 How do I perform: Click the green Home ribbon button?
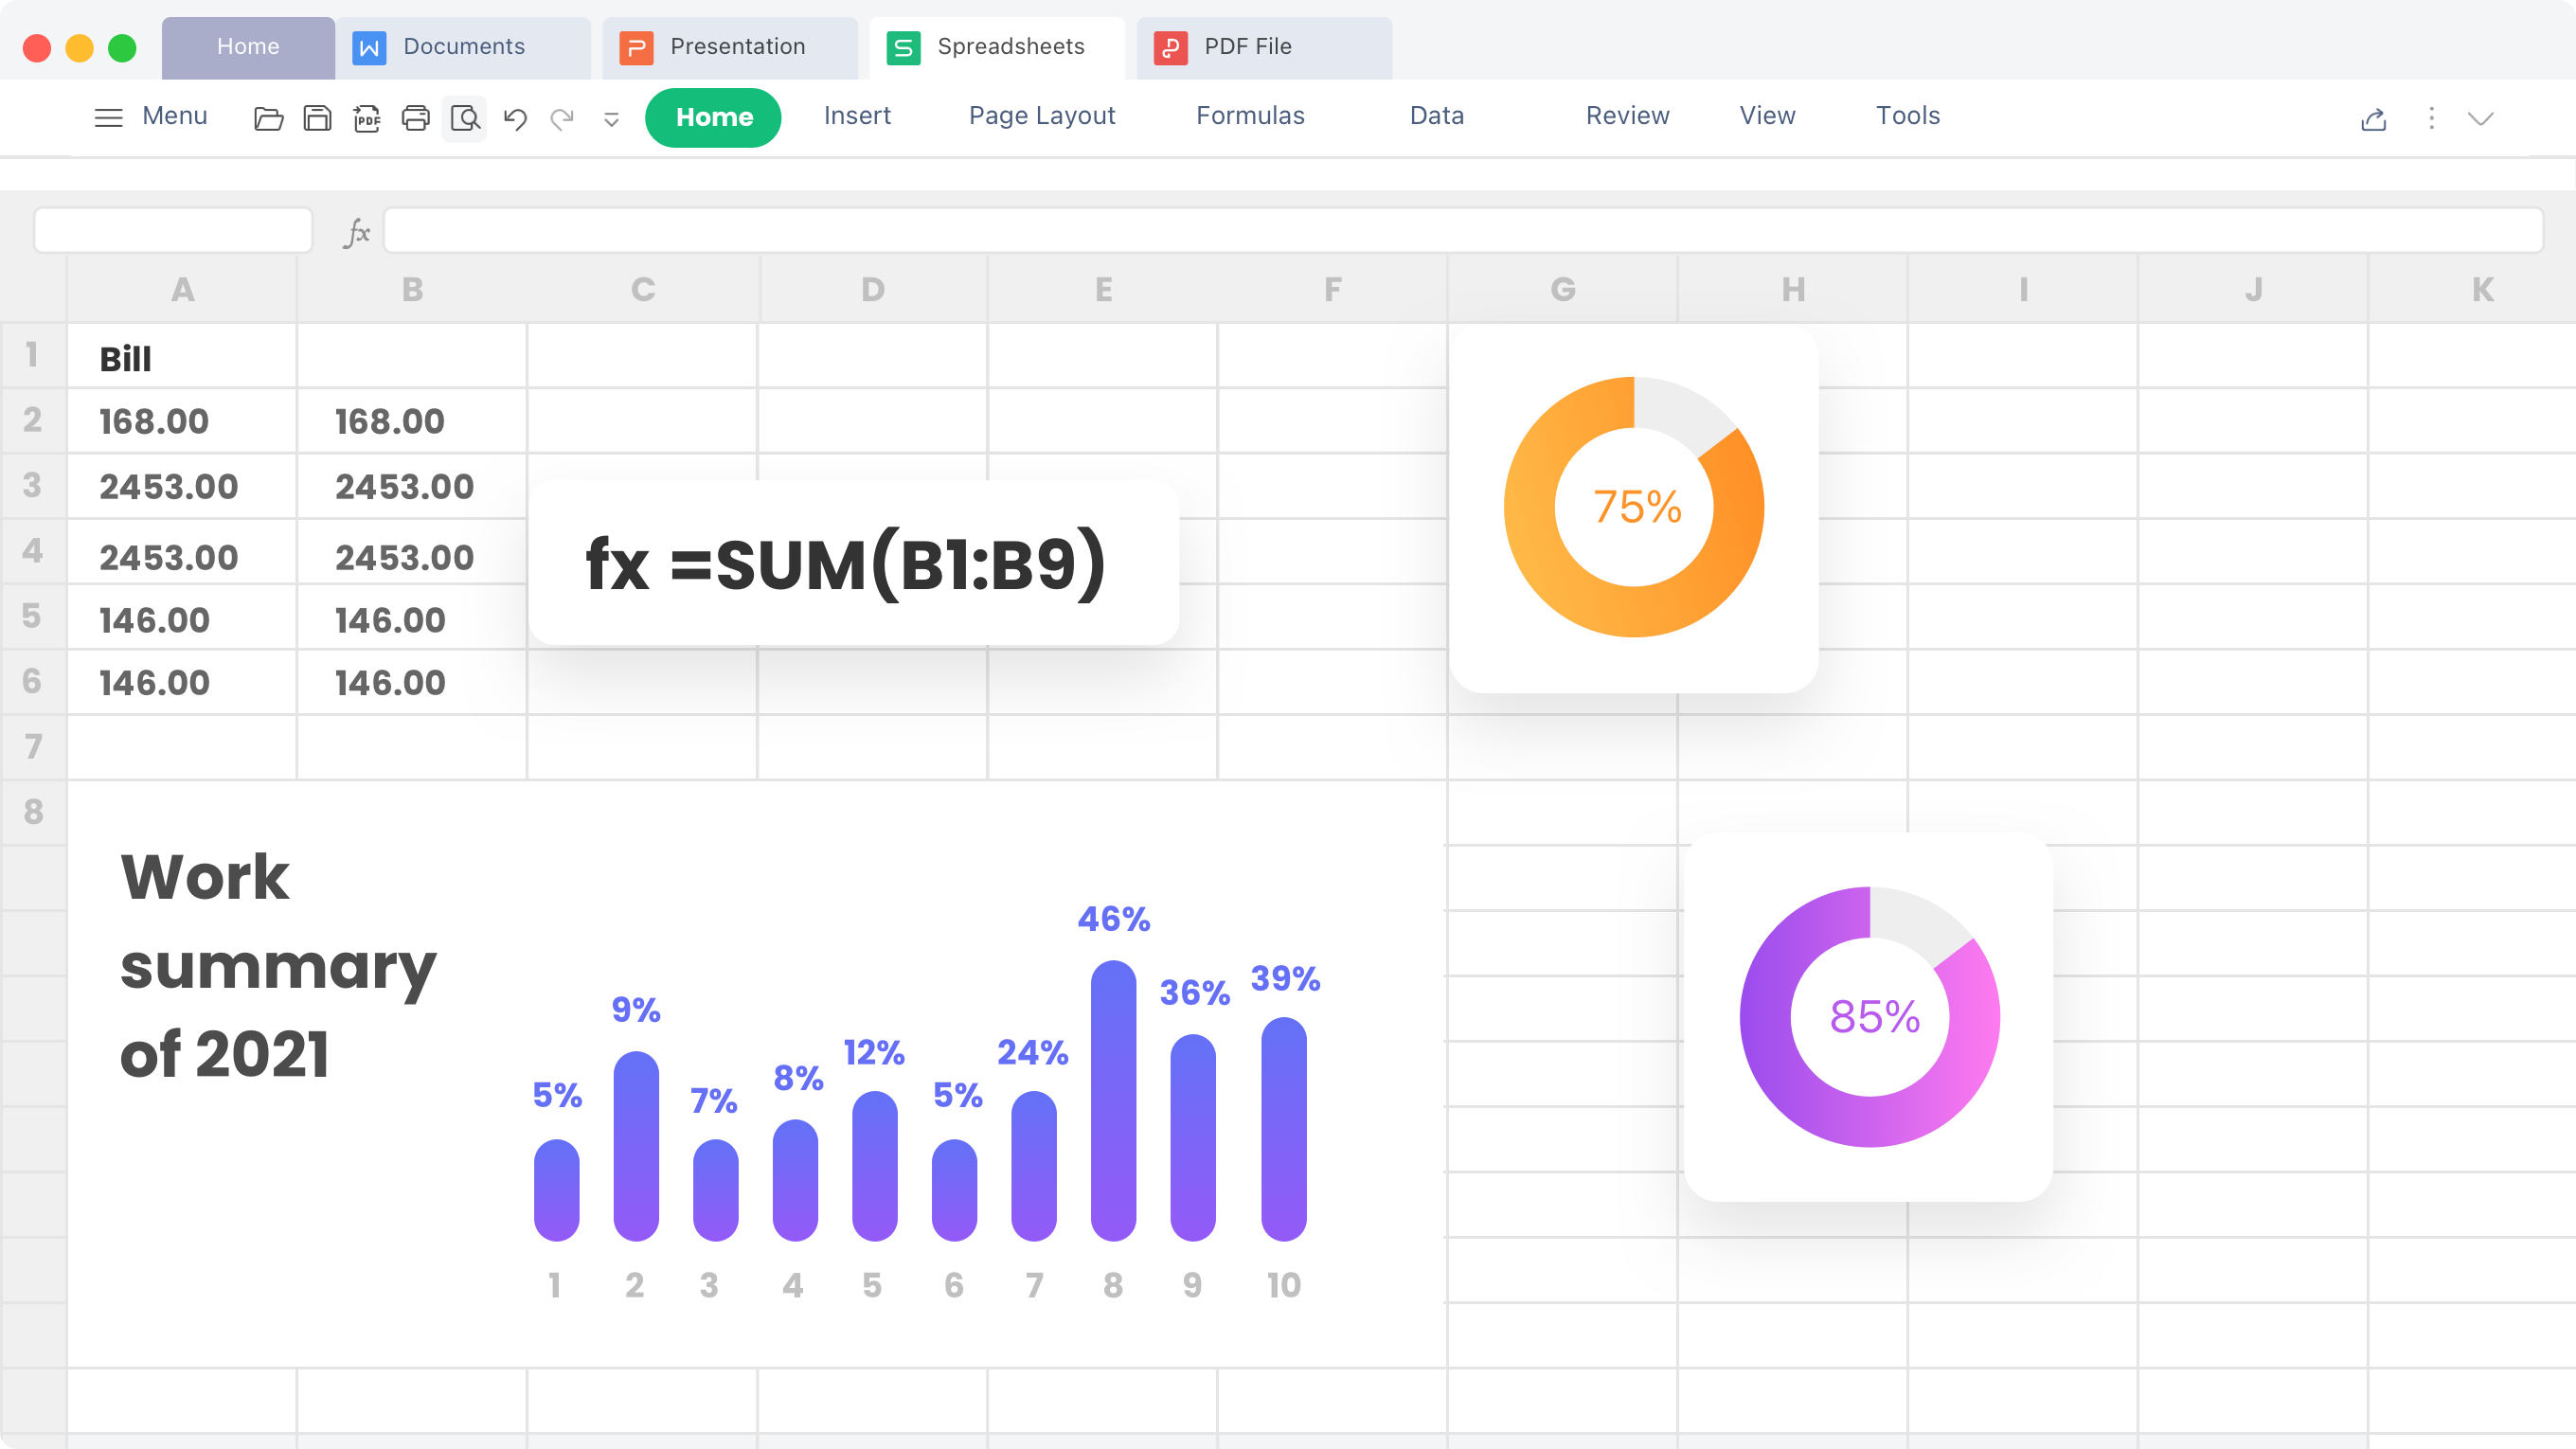click(713, 117)
